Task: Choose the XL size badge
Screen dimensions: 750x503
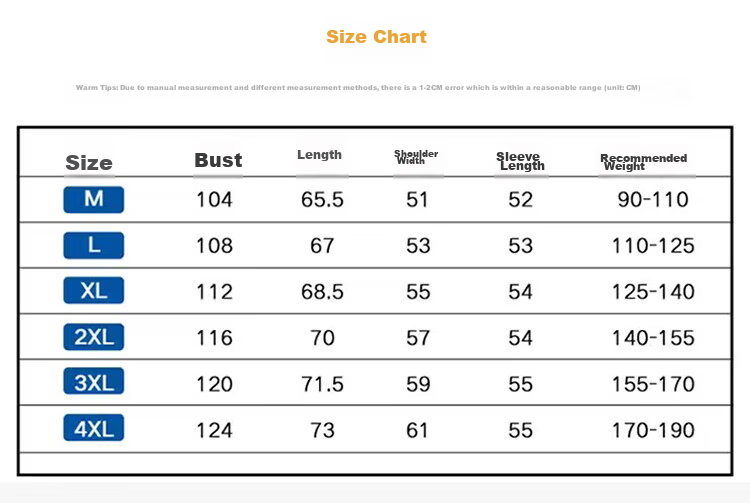Action: pos(94,290)
